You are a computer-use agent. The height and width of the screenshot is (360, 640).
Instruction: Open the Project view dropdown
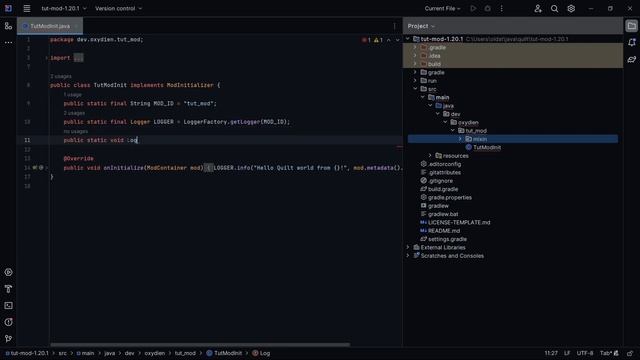pyautogui.click(x=421, y=26)
